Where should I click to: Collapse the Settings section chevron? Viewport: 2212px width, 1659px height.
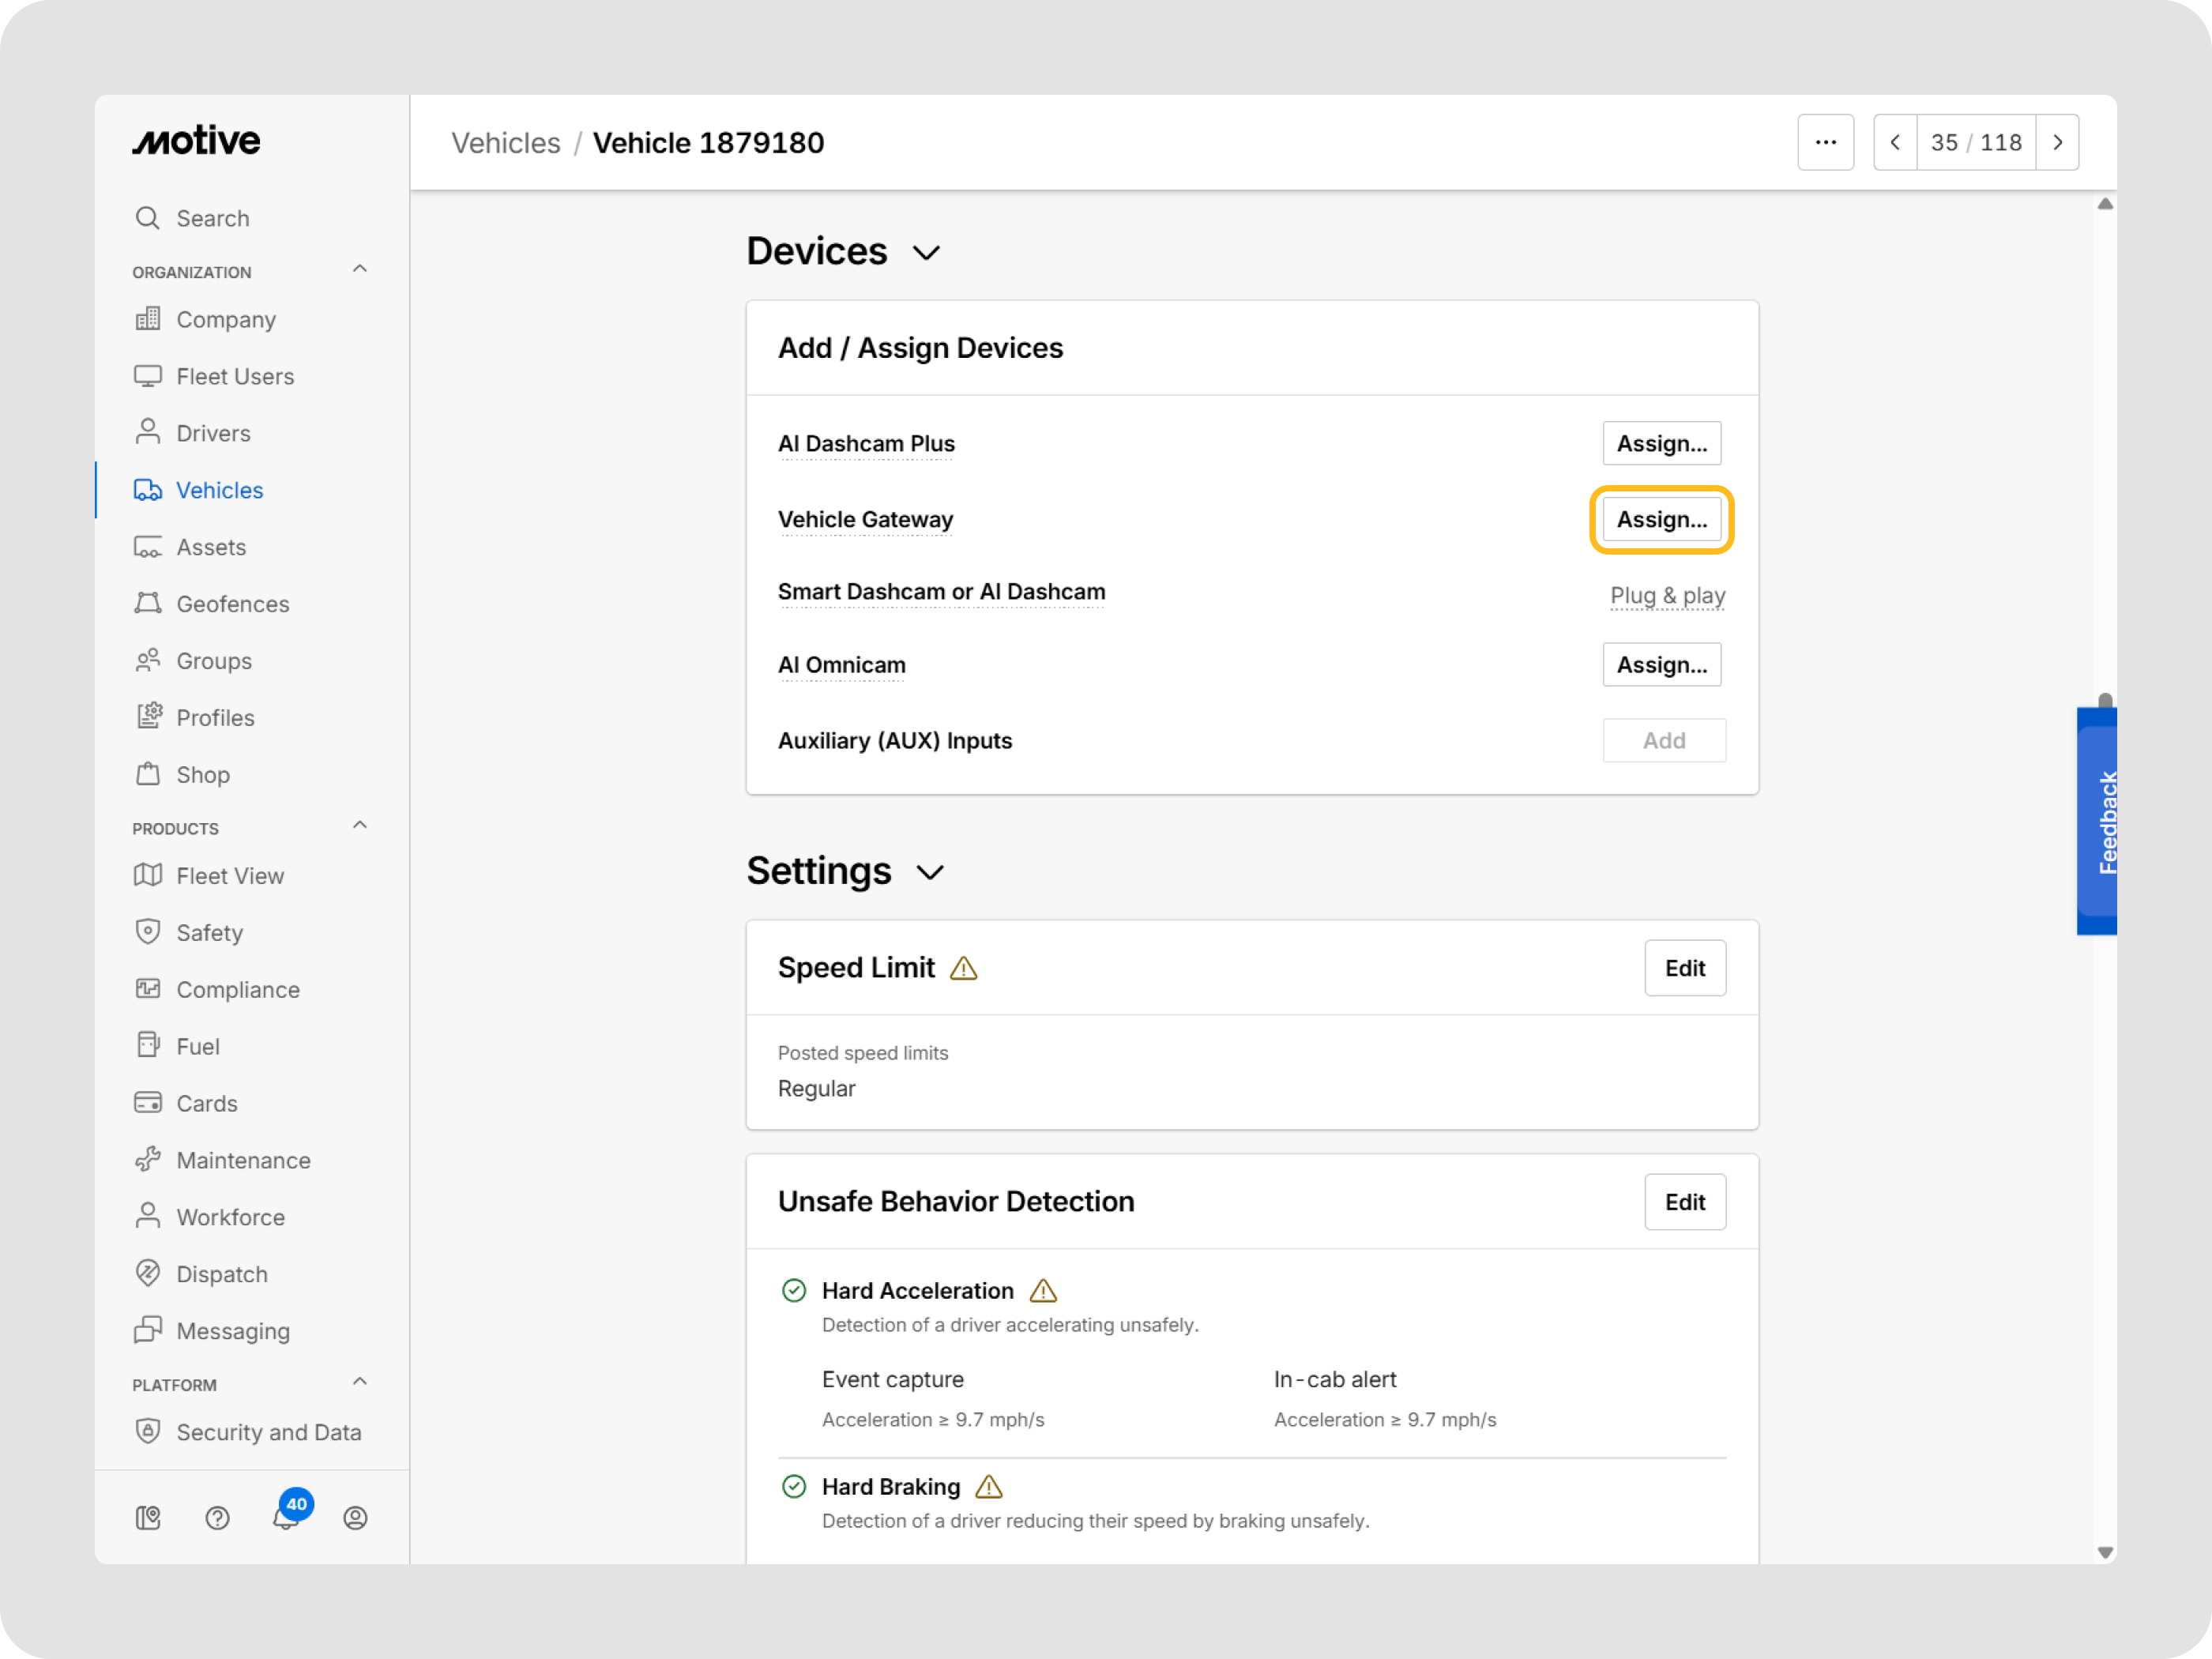[930, 873]
